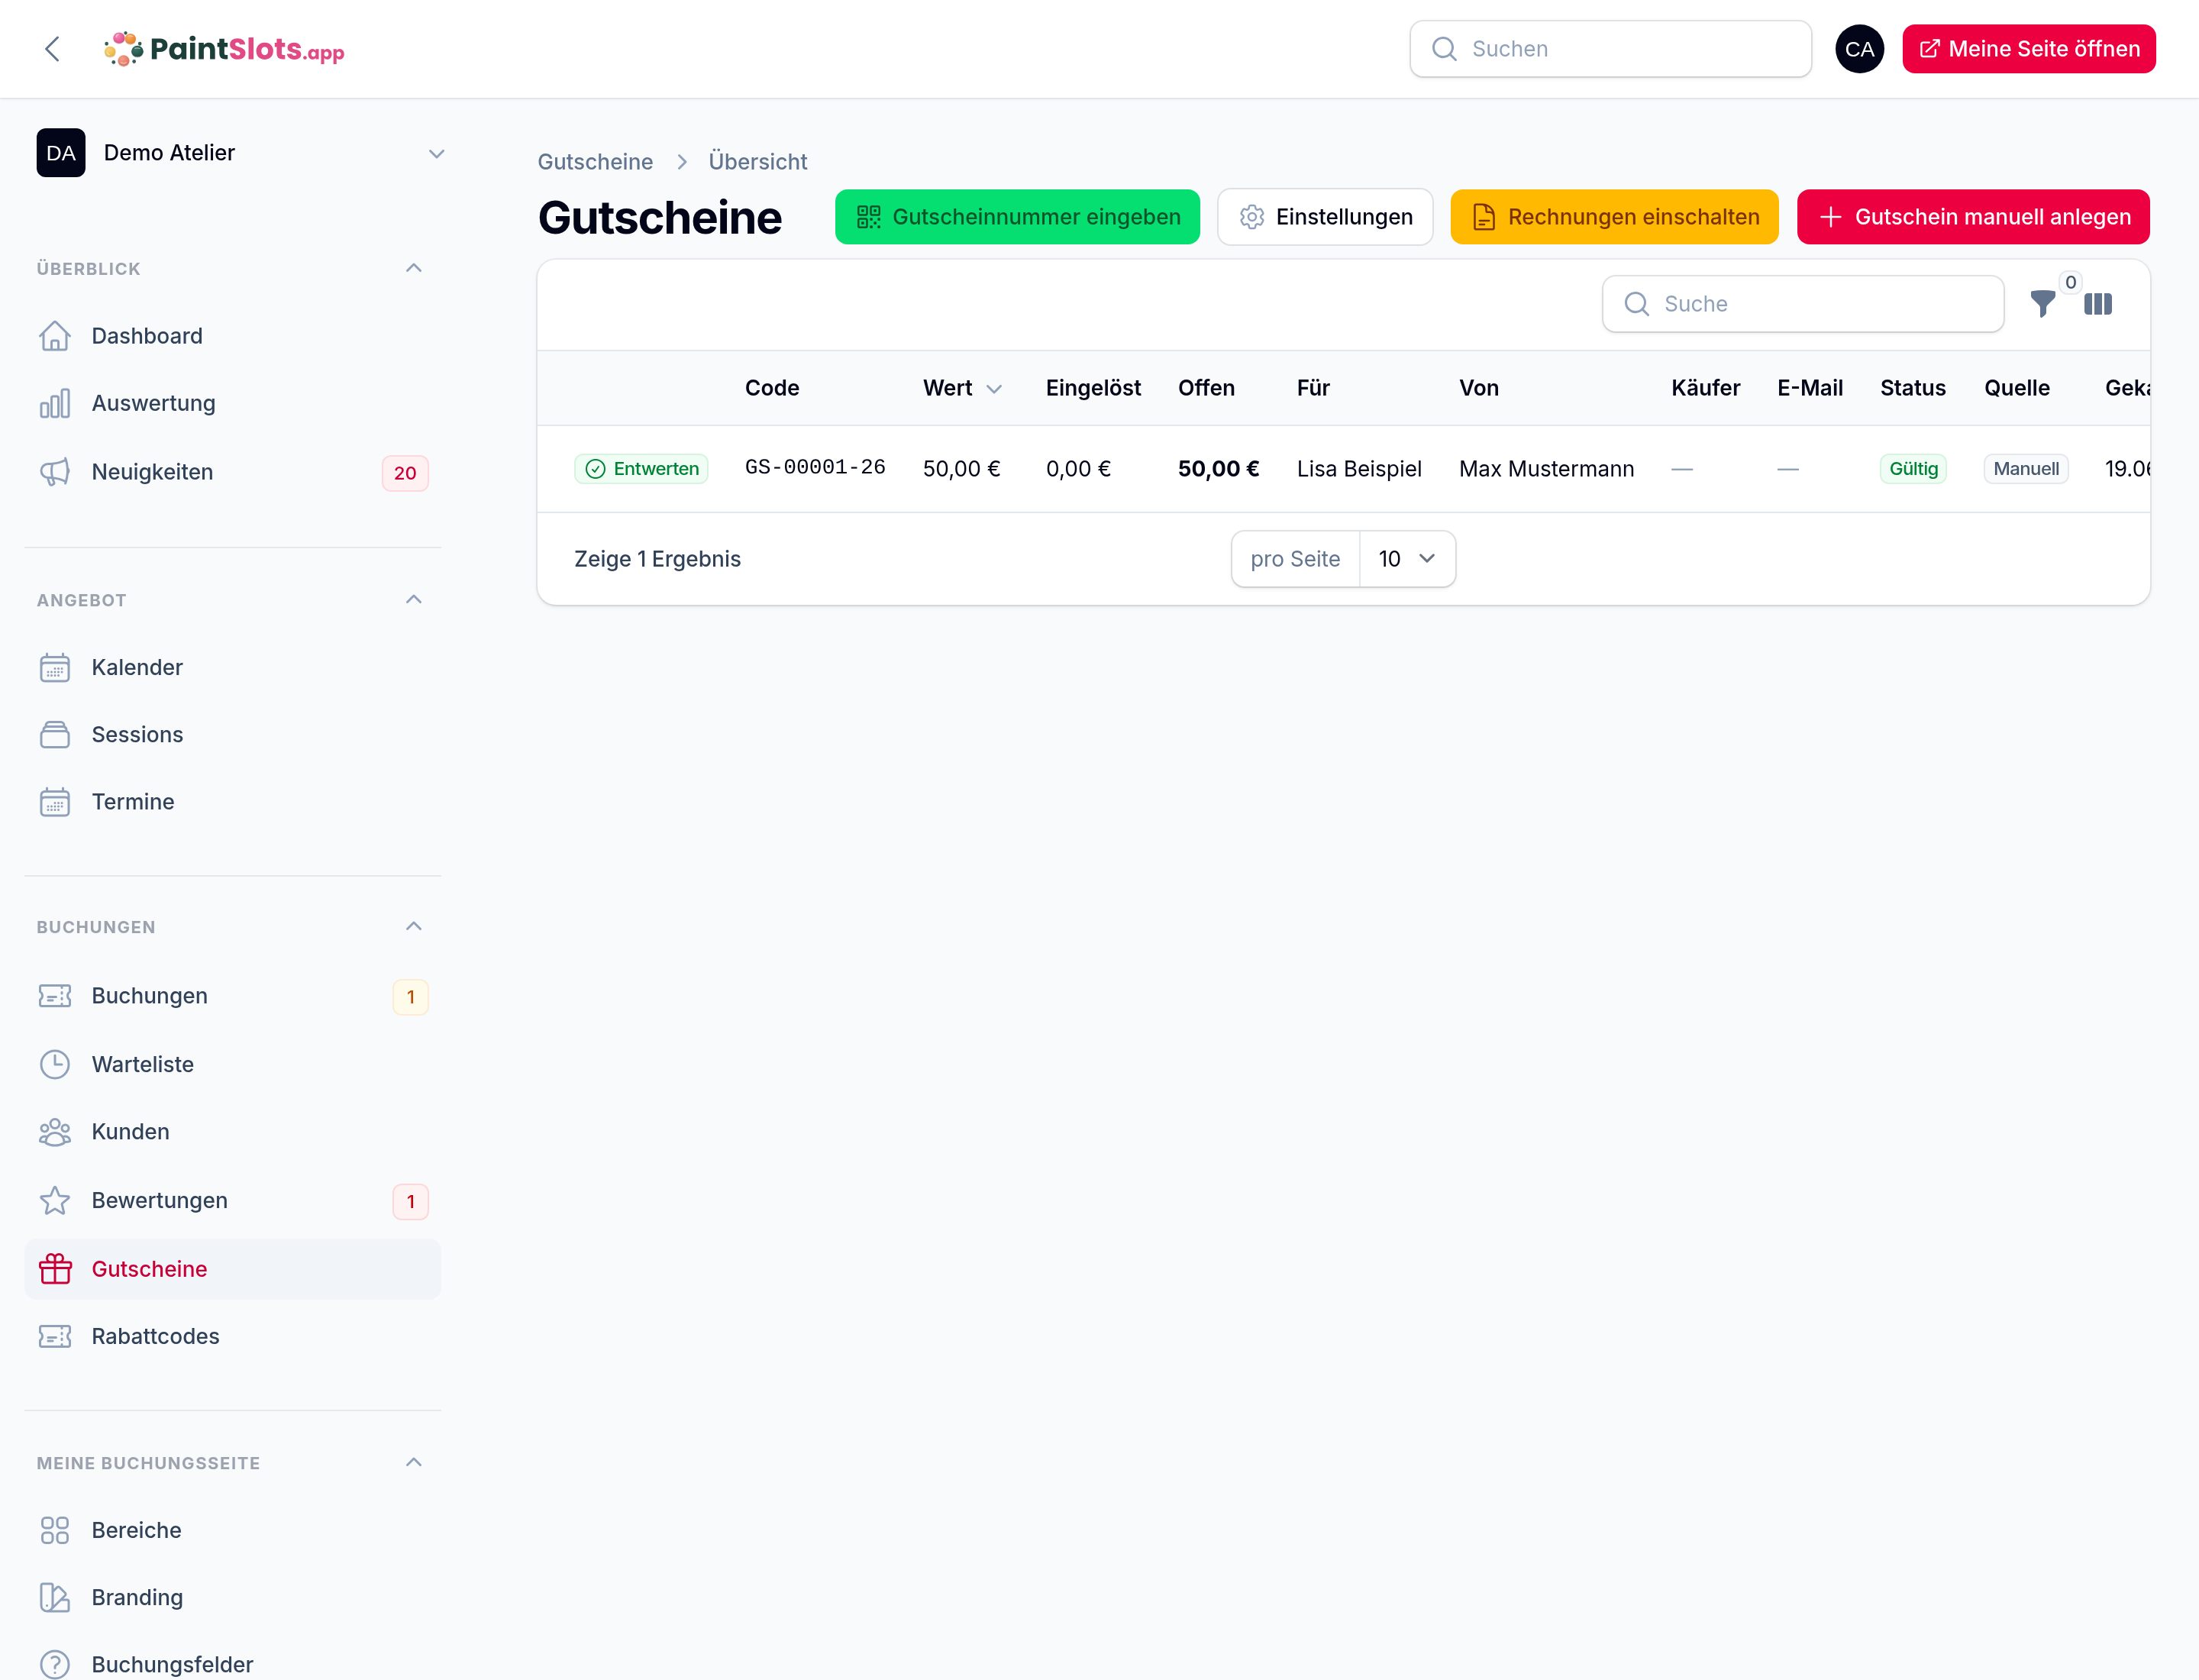This screenshot has height=1680, width=2199.
Task: Expand the Demo Atelier switcher
Action: 241,153
